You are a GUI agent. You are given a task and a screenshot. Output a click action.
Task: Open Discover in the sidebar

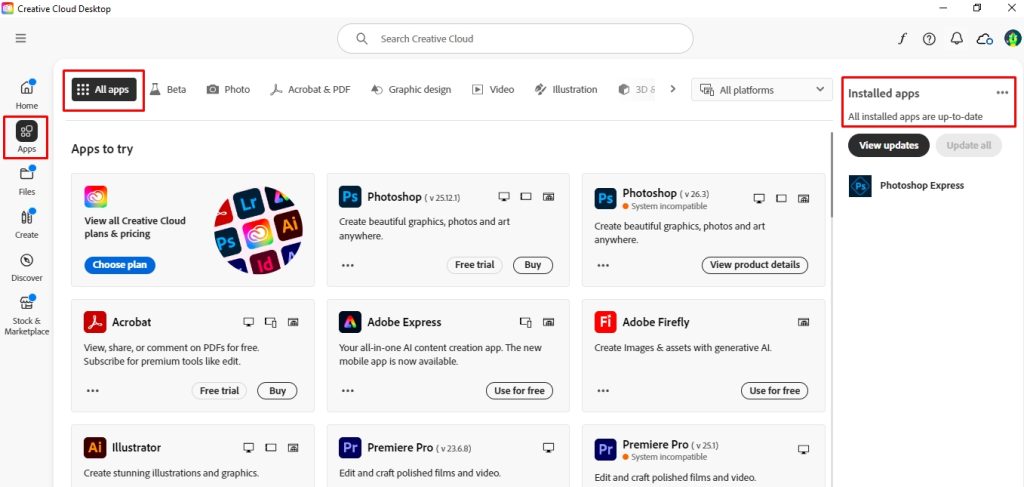[x=27, y=267]
